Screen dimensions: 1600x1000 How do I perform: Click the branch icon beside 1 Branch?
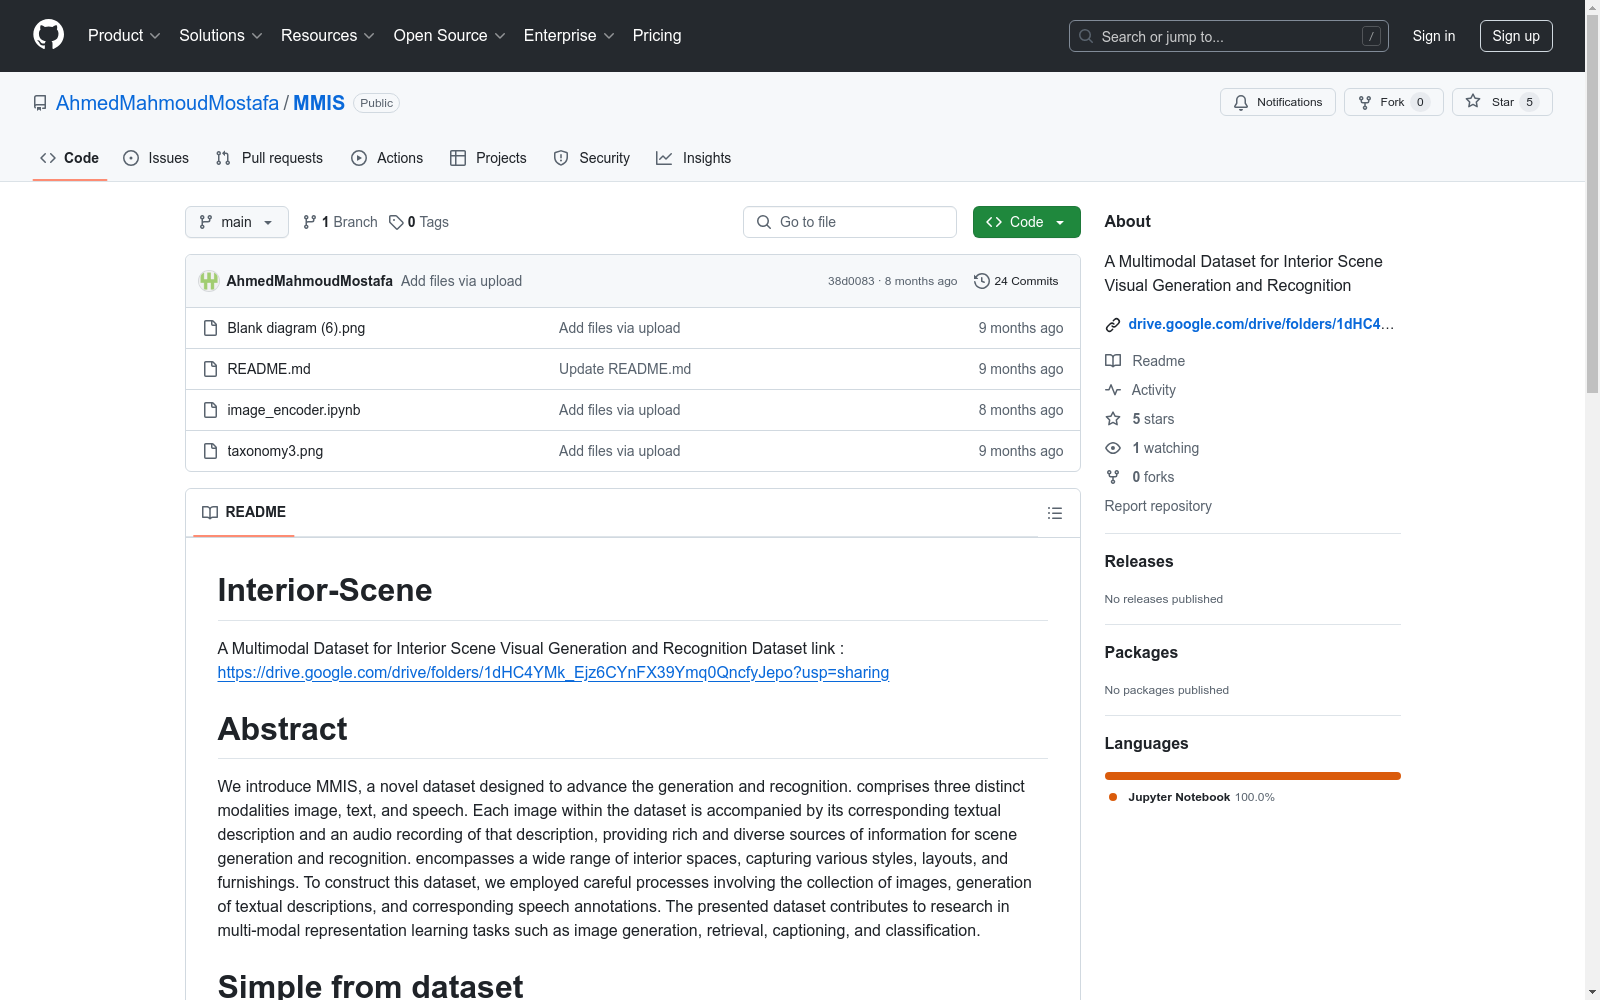(x=310, y=222)
